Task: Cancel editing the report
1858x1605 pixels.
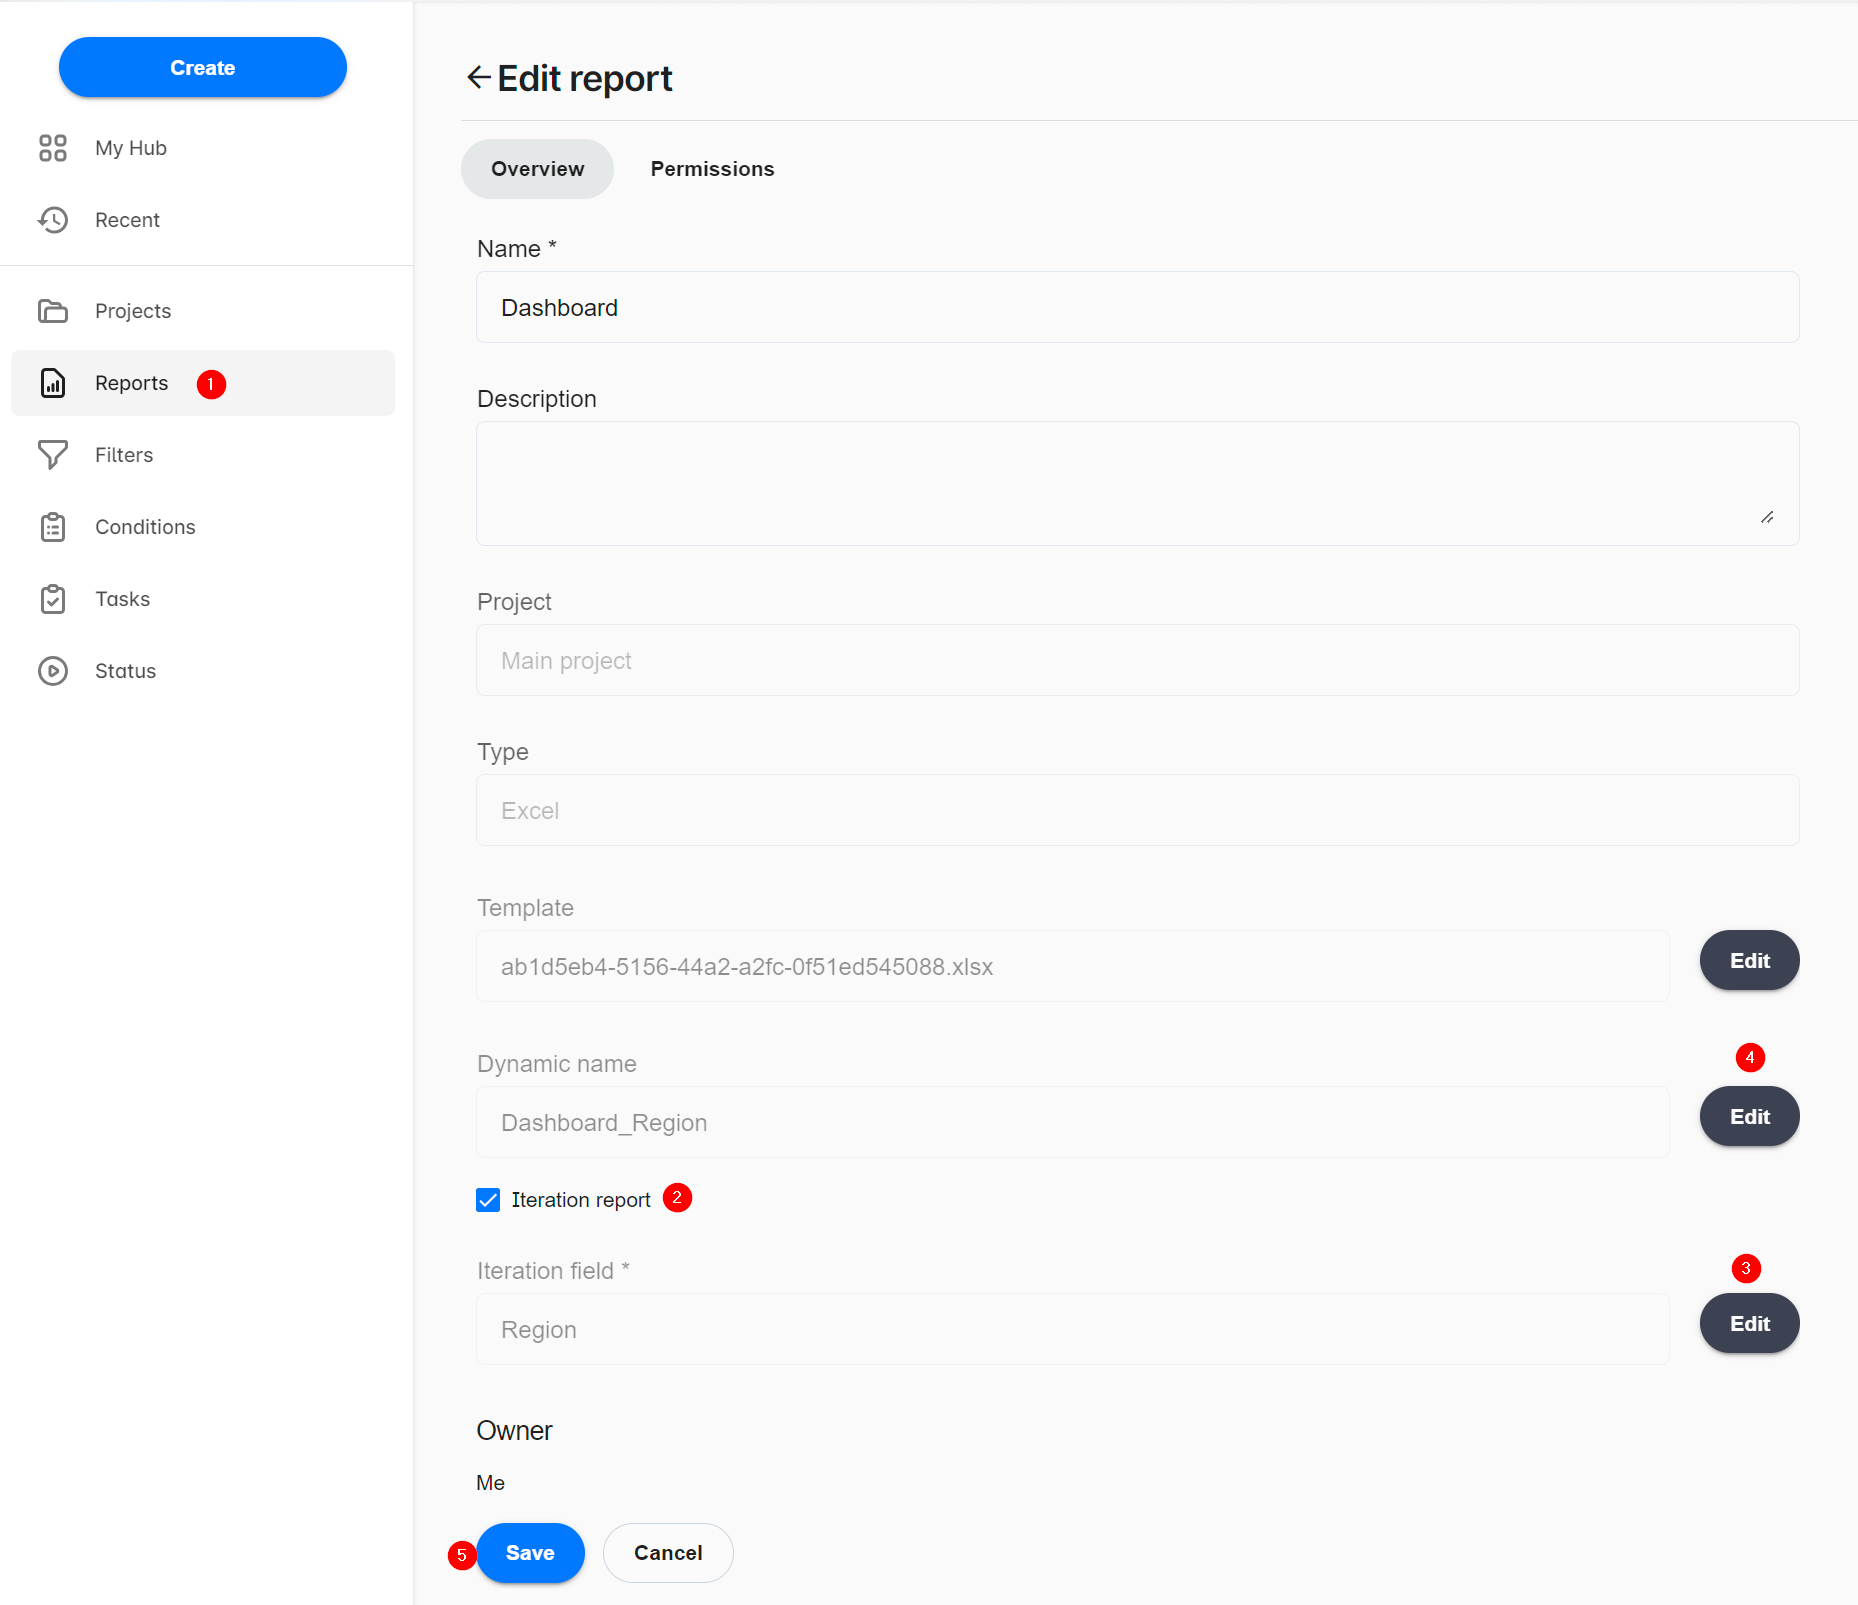Action: tap(667, 1552)
